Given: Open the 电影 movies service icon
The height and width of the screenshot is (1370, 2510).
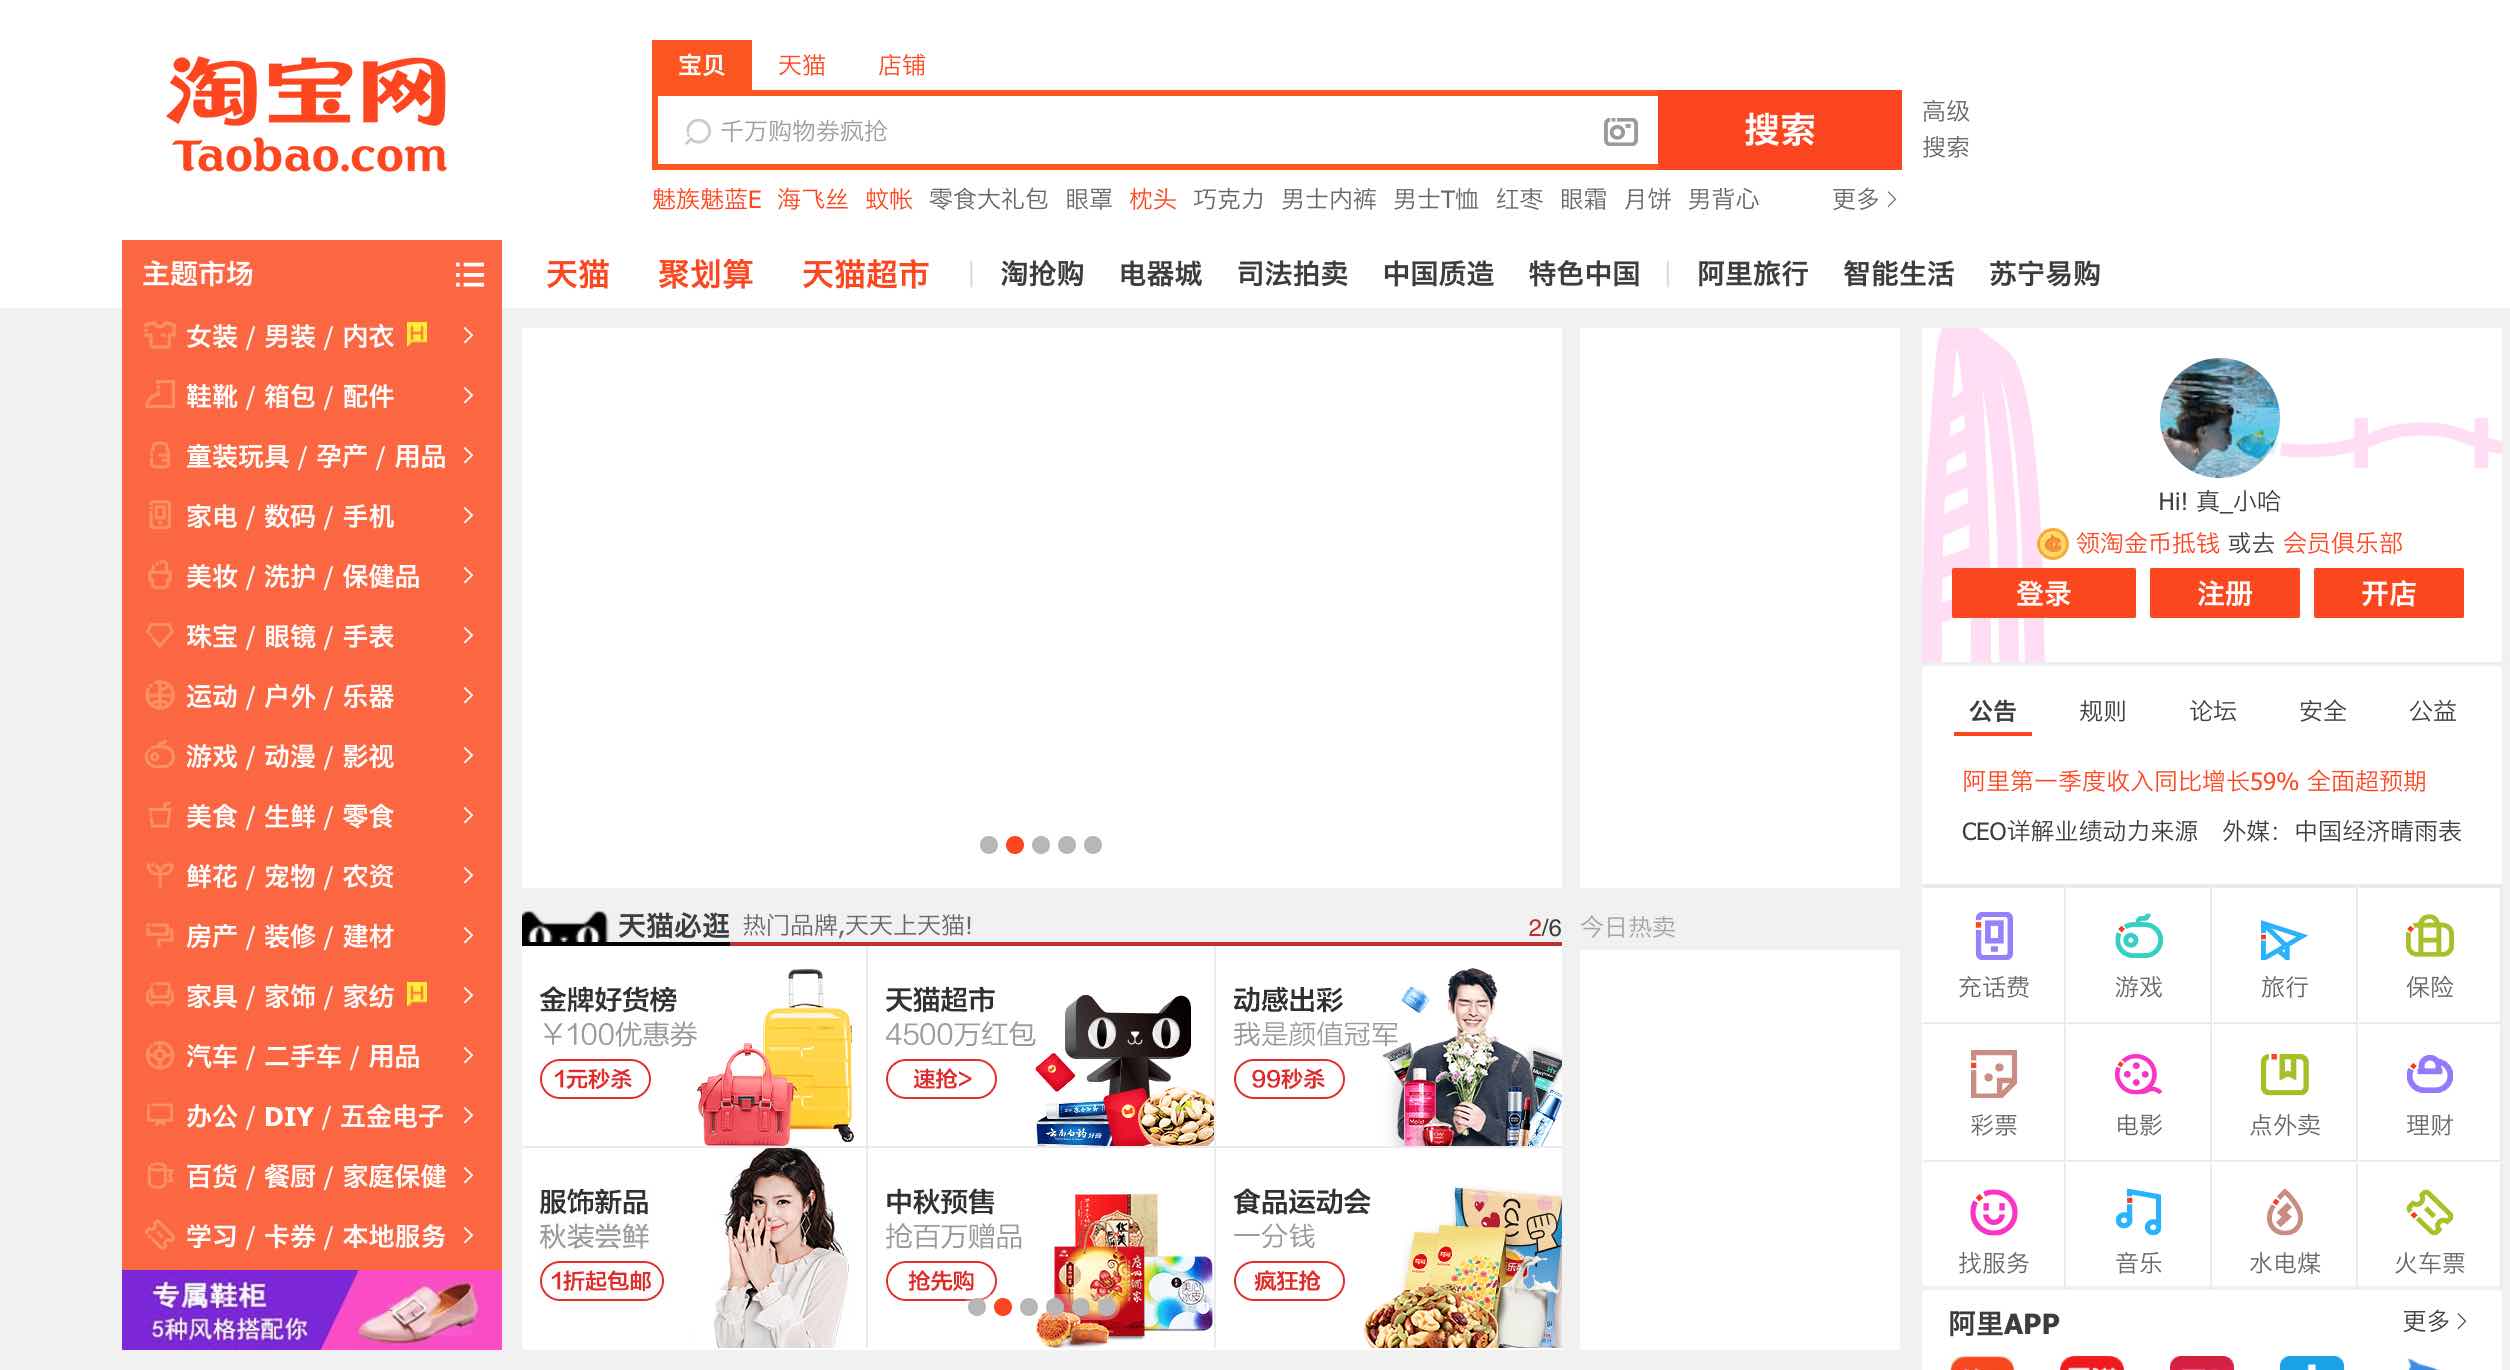Looking at the screenshot, I should [x=2138, y=1090].
